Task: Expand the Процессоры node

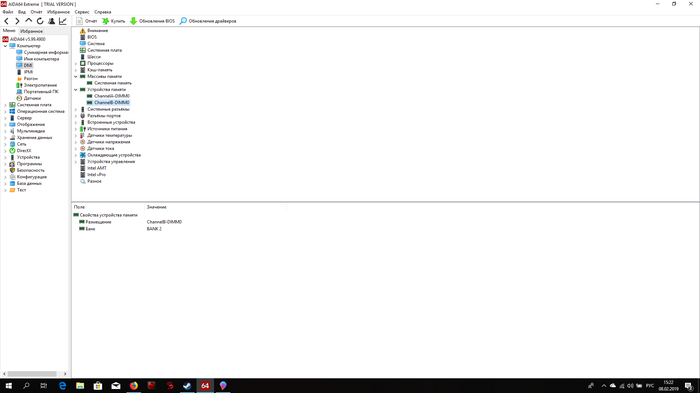Action: point(76,63)
